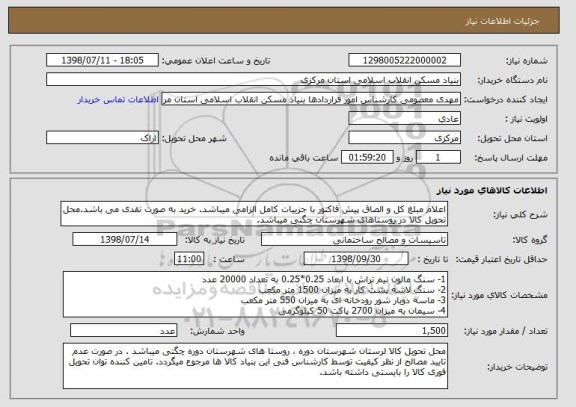Click the ایجاد کننده درخواست field
The image size is (576, 407).
click(x=311, y=99)
